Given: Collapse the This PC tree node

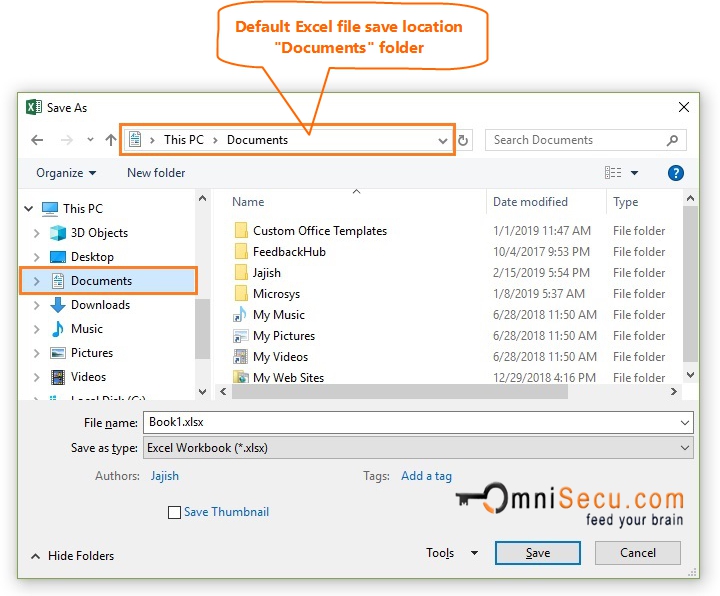Looking at the screenshot, I should click(28, 209).
